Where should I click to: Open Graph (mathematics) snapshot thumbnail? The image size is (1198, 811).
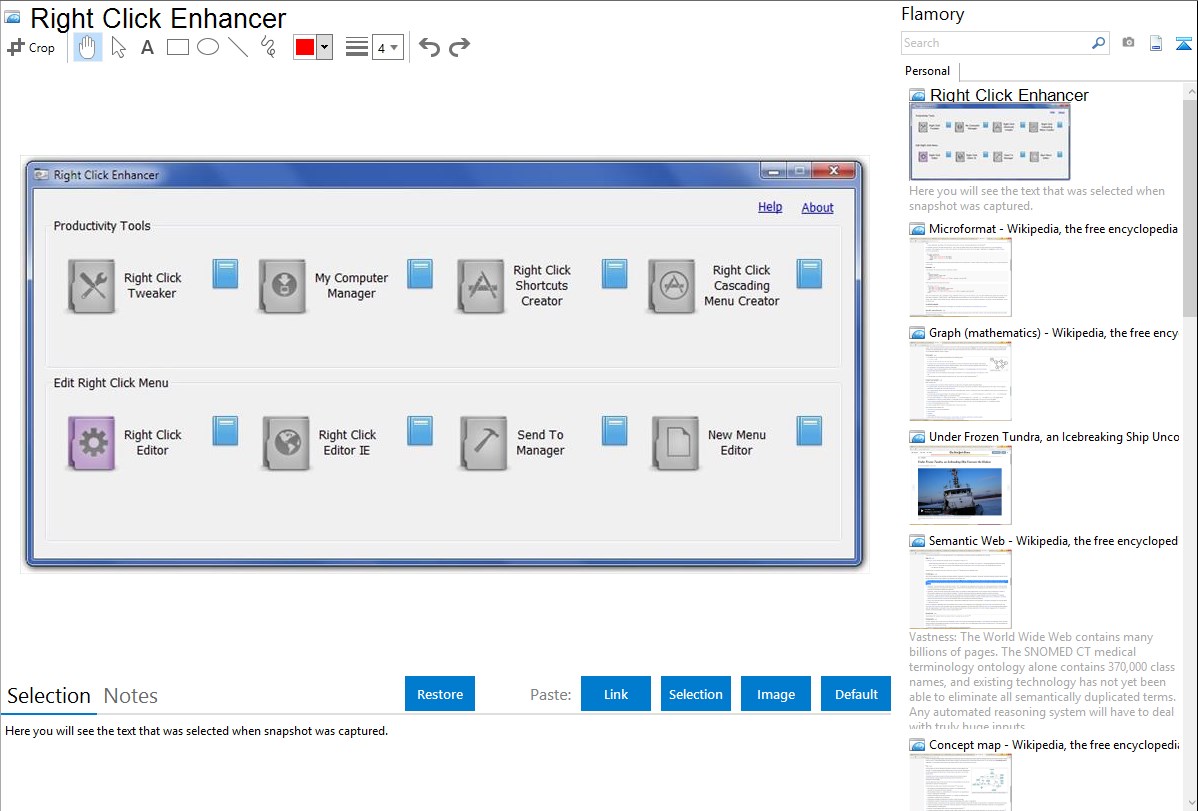(x=960, y=381)
